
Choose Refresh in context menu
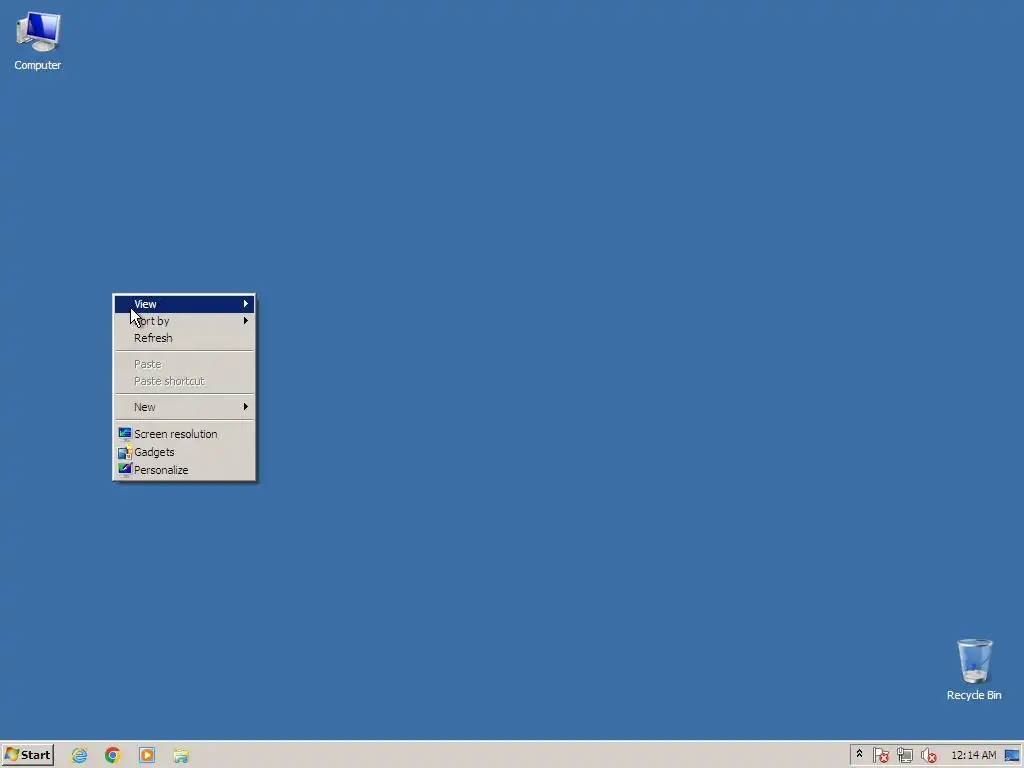coord(184,338)
